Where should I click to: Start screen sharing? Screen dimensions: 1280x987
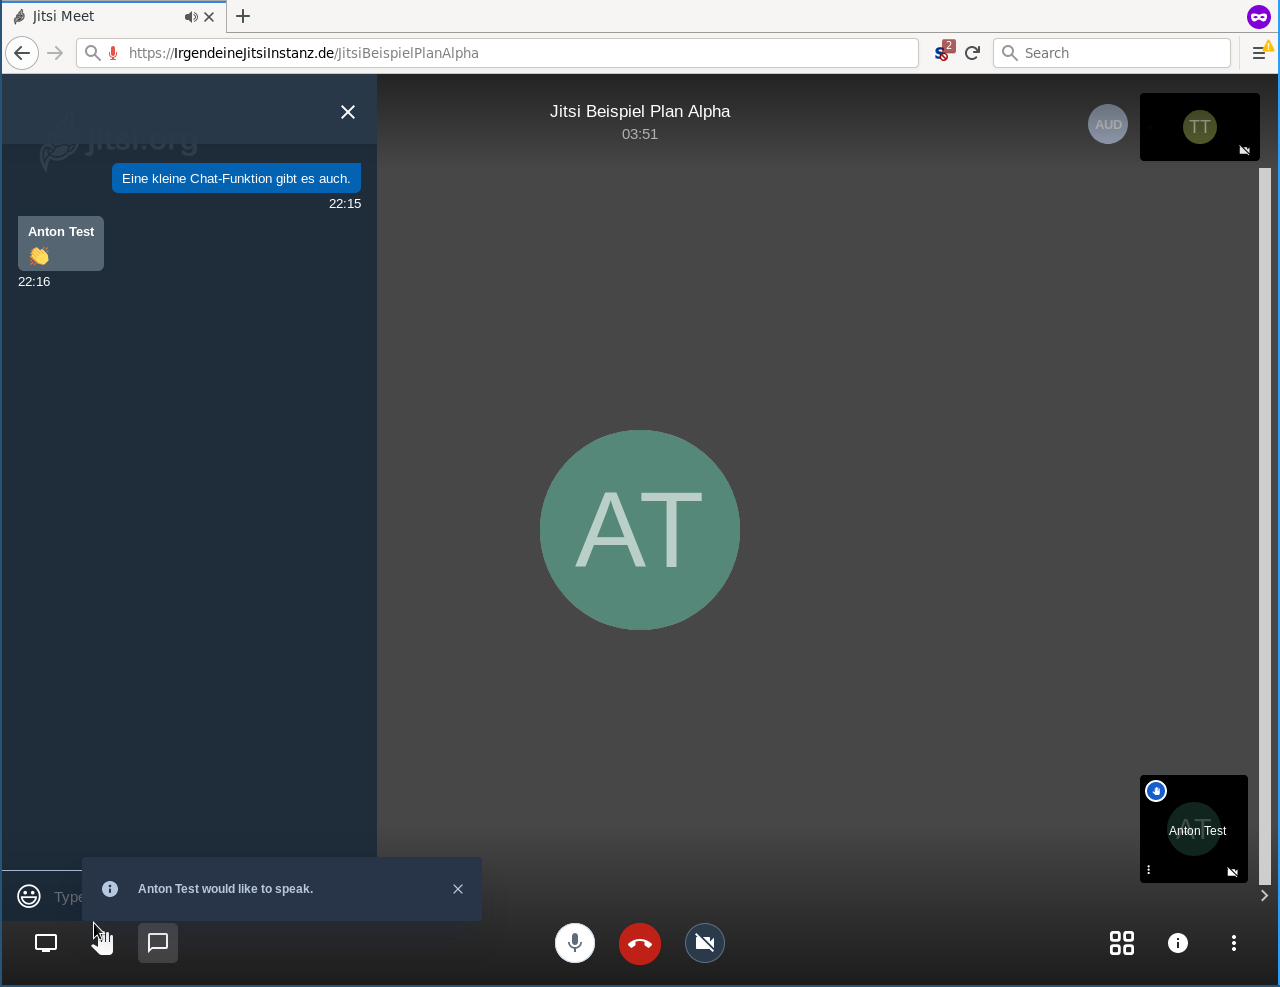46,943
